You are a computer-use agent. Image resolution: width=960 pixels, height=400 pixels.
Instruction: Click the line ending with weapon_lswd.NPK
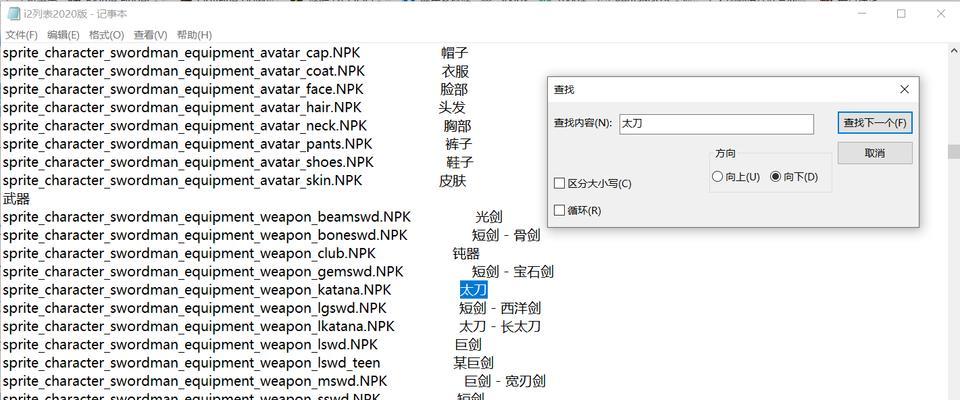(x=190, y=345)
